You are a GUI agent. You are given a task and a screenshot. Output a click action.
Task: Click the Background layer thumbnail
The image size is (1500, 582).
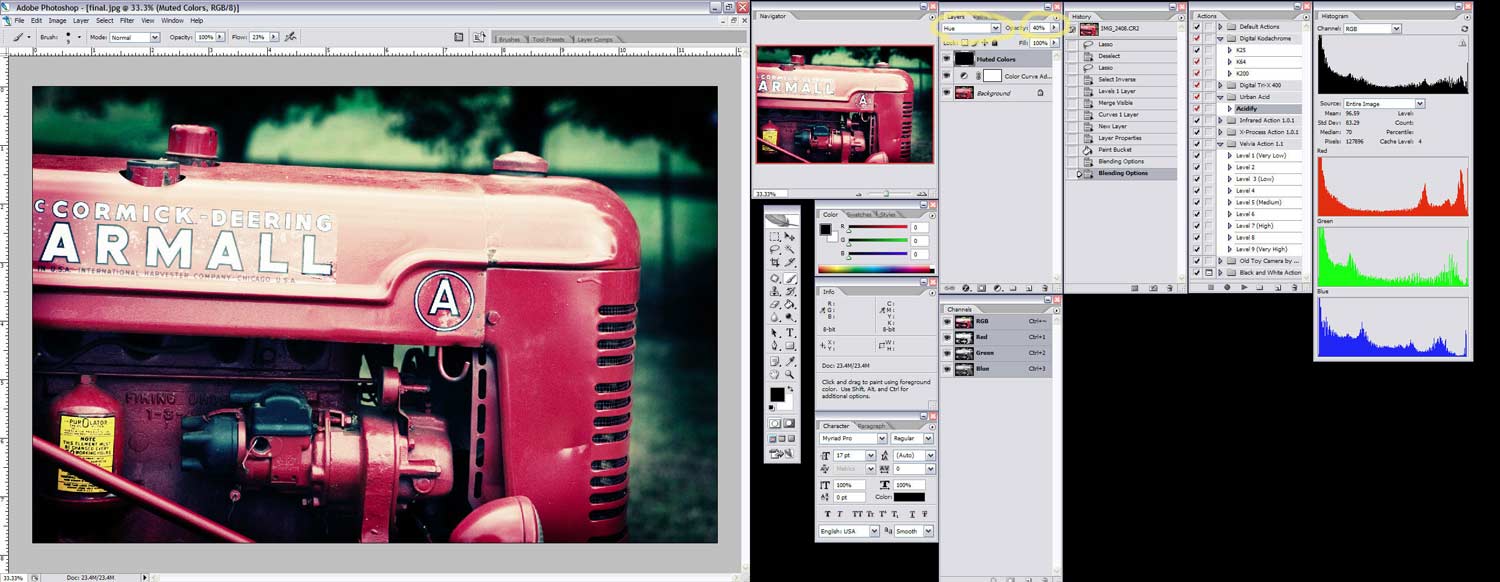964,93
